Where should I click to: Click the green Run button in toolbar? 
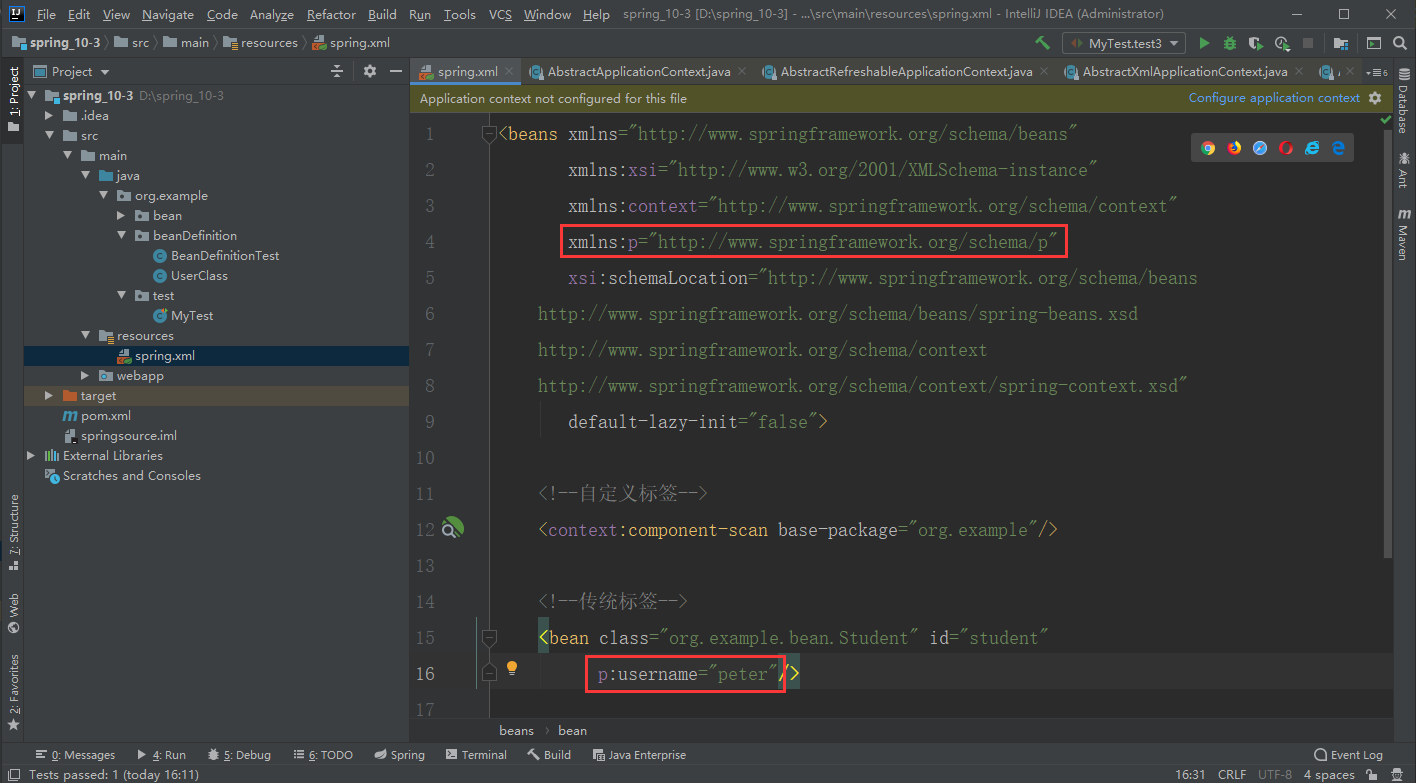1204,43
